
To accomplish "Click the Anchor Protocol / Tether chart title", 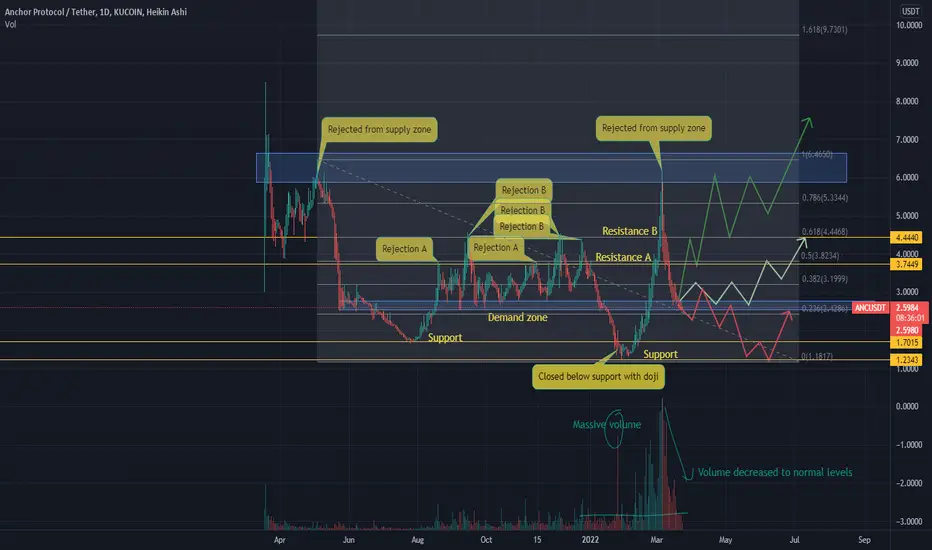I will 96,12.
